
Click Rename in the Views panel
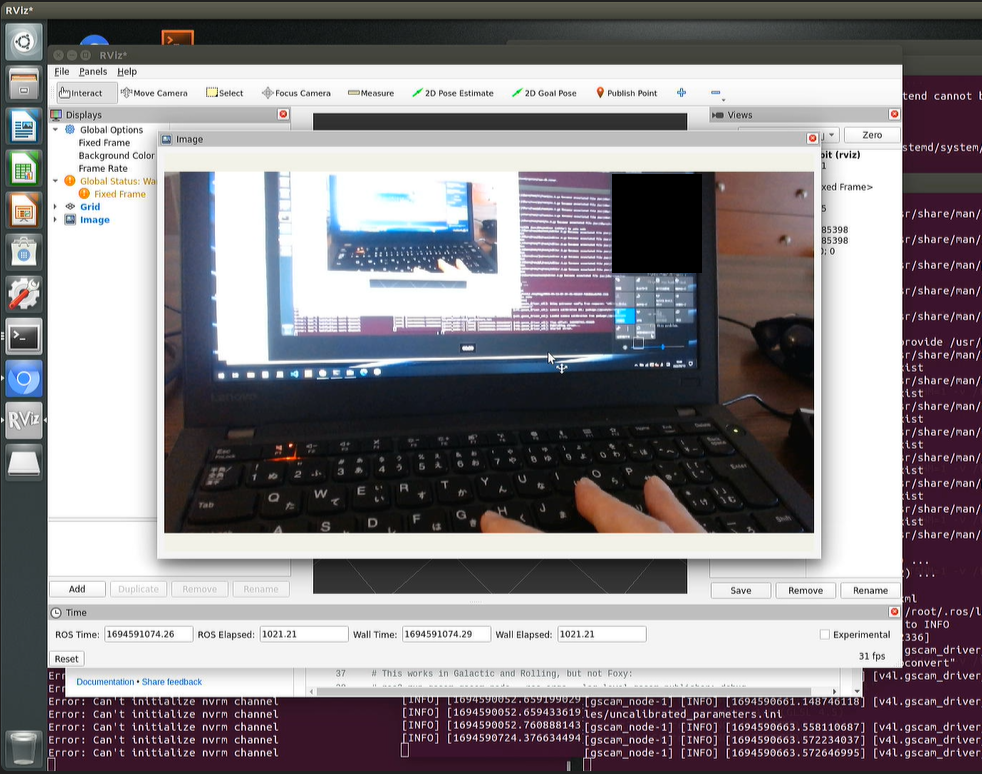(870, 590)
